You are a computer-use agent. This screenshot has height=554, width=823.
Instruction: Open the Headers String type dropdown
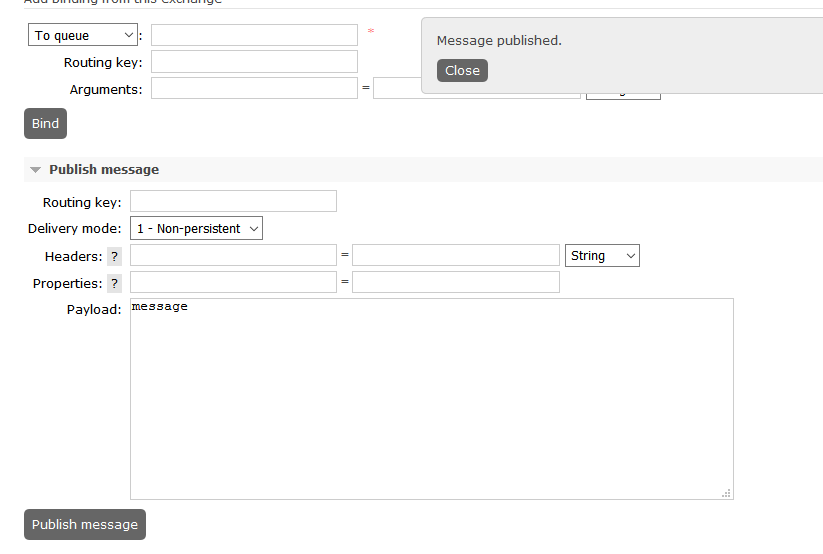602,256
